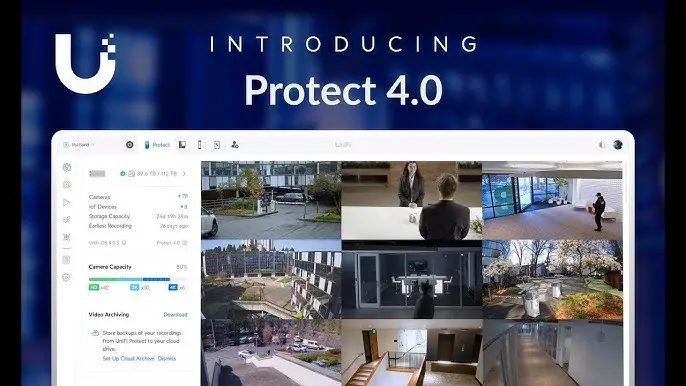This screenshot has width=686, height=386.
Task: Click the Protect 4.0 version label
Action: coord(172,242)
